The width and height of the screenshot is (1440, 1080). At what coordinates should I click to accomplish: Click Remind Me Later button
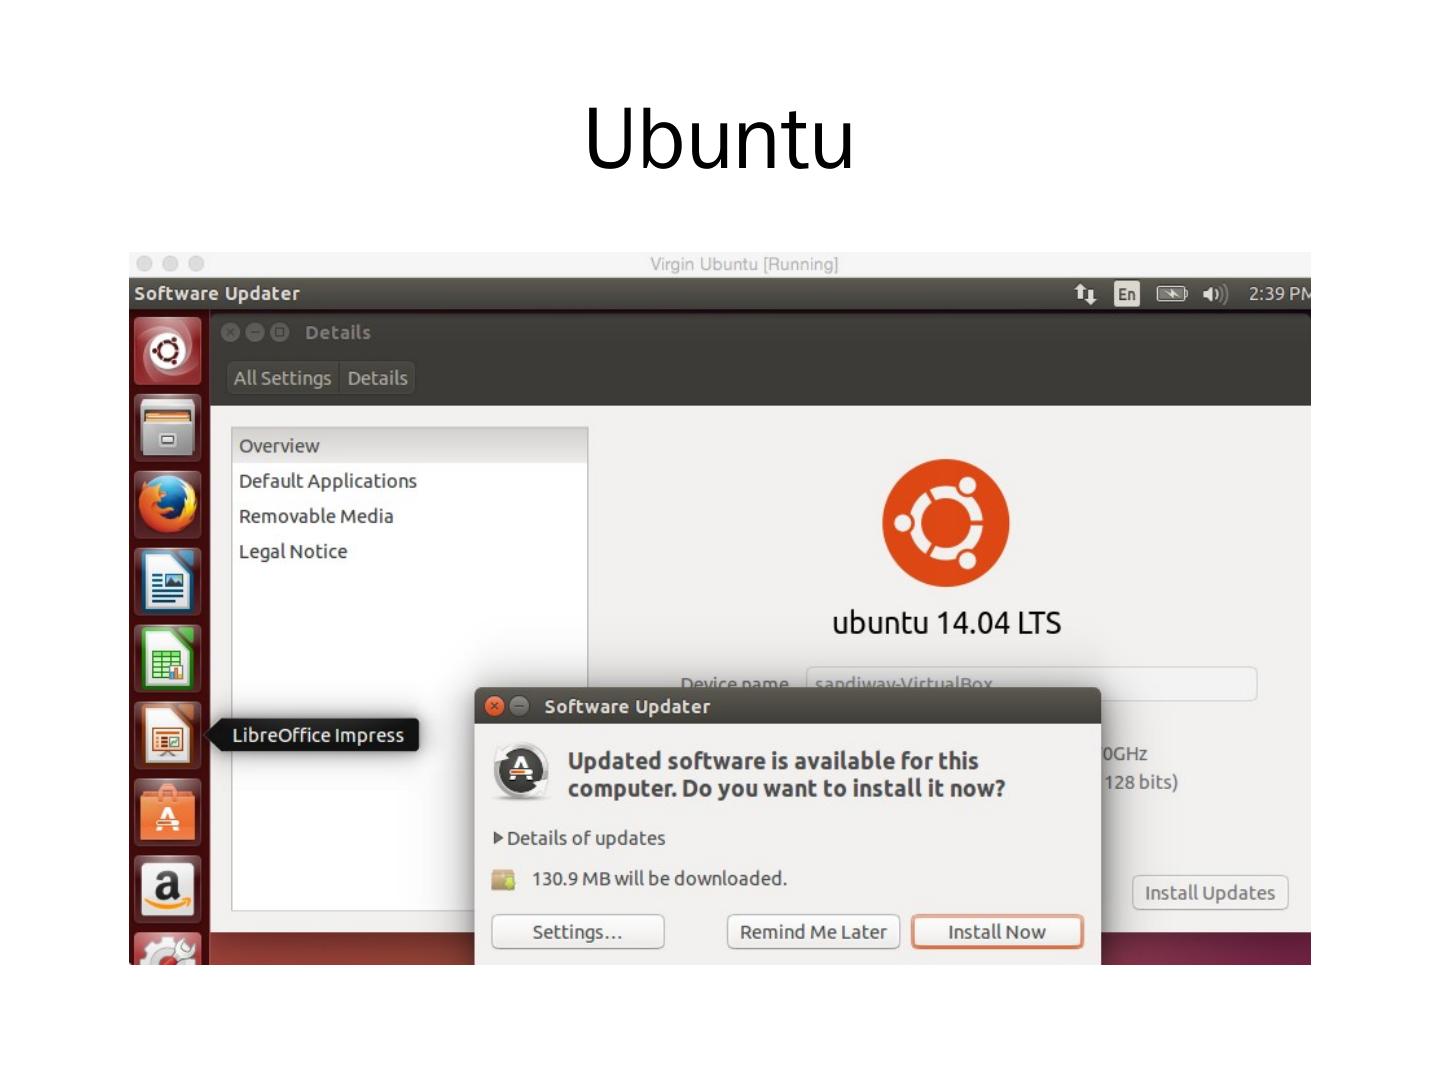pos(813,932)
